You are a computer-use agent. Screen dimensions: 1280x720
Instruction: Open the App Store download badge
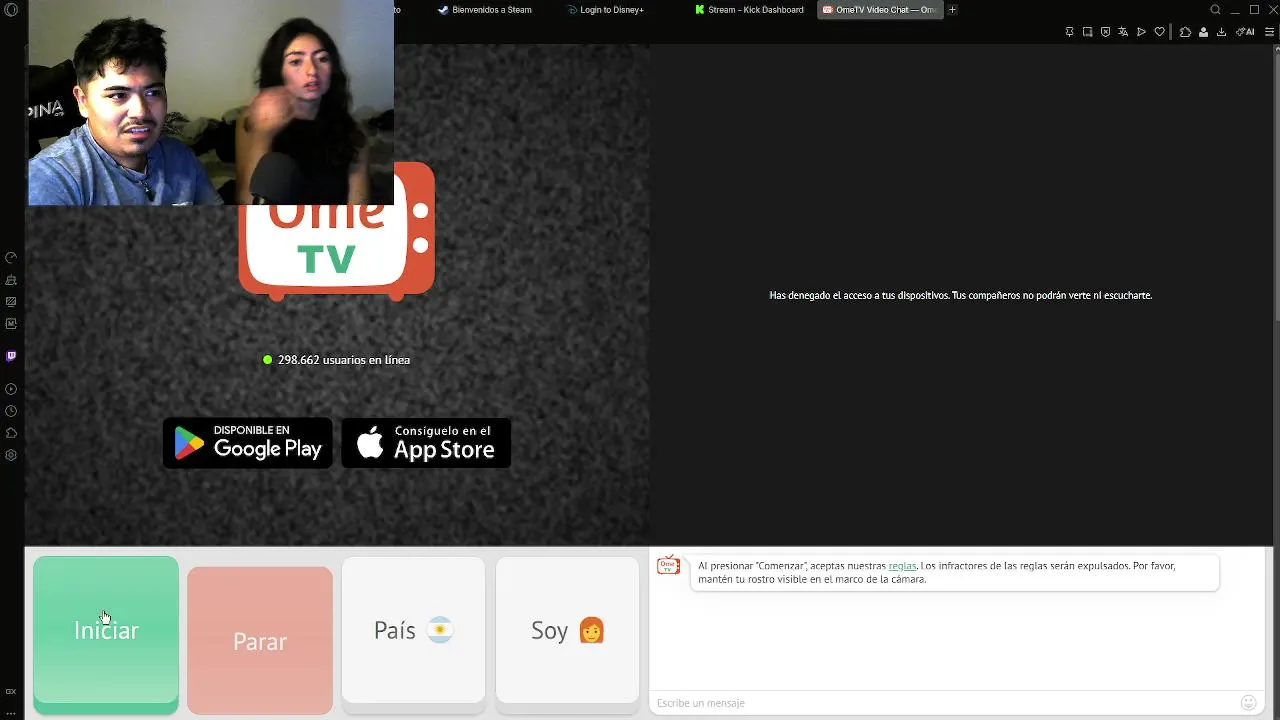pyautogui.click(x=426, y=443)
